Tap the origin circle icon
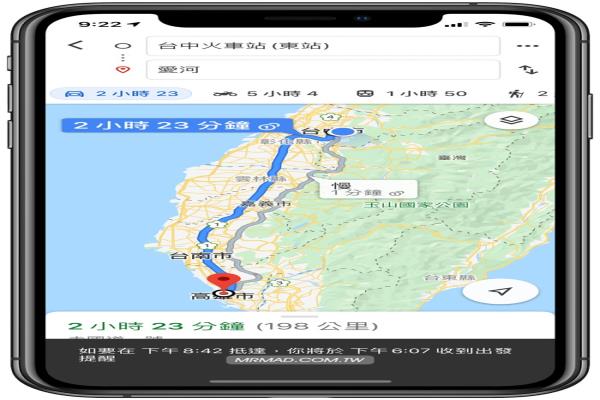 123,46
